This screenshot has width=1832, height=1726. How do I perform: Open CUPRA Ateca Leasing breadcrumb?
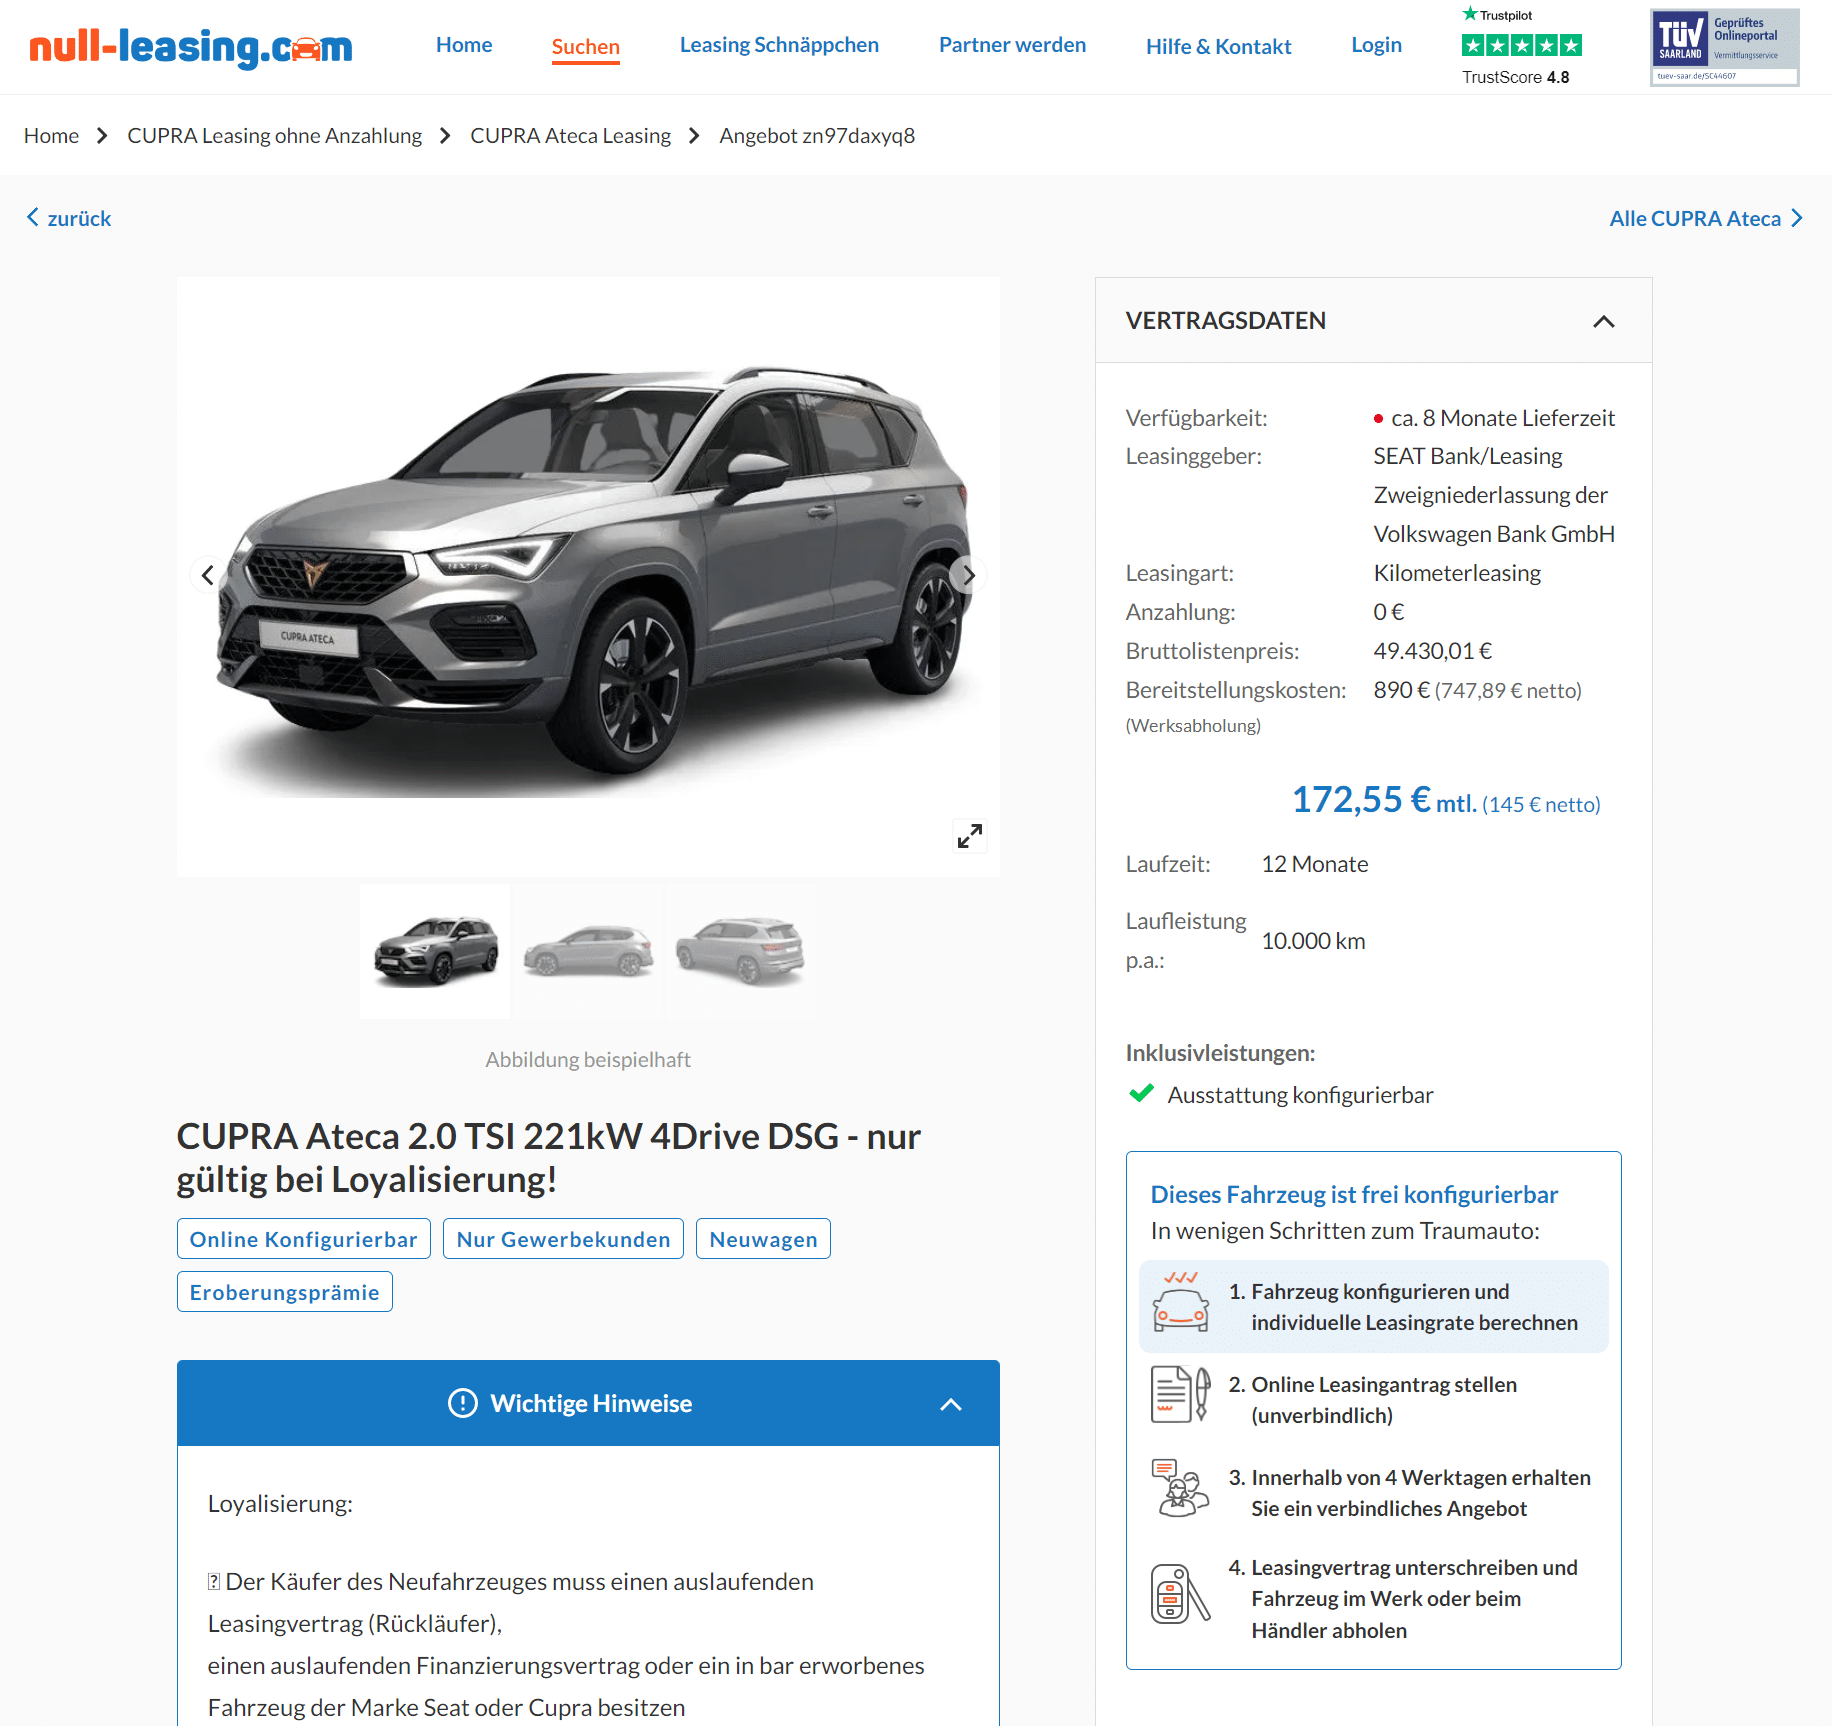570,135
